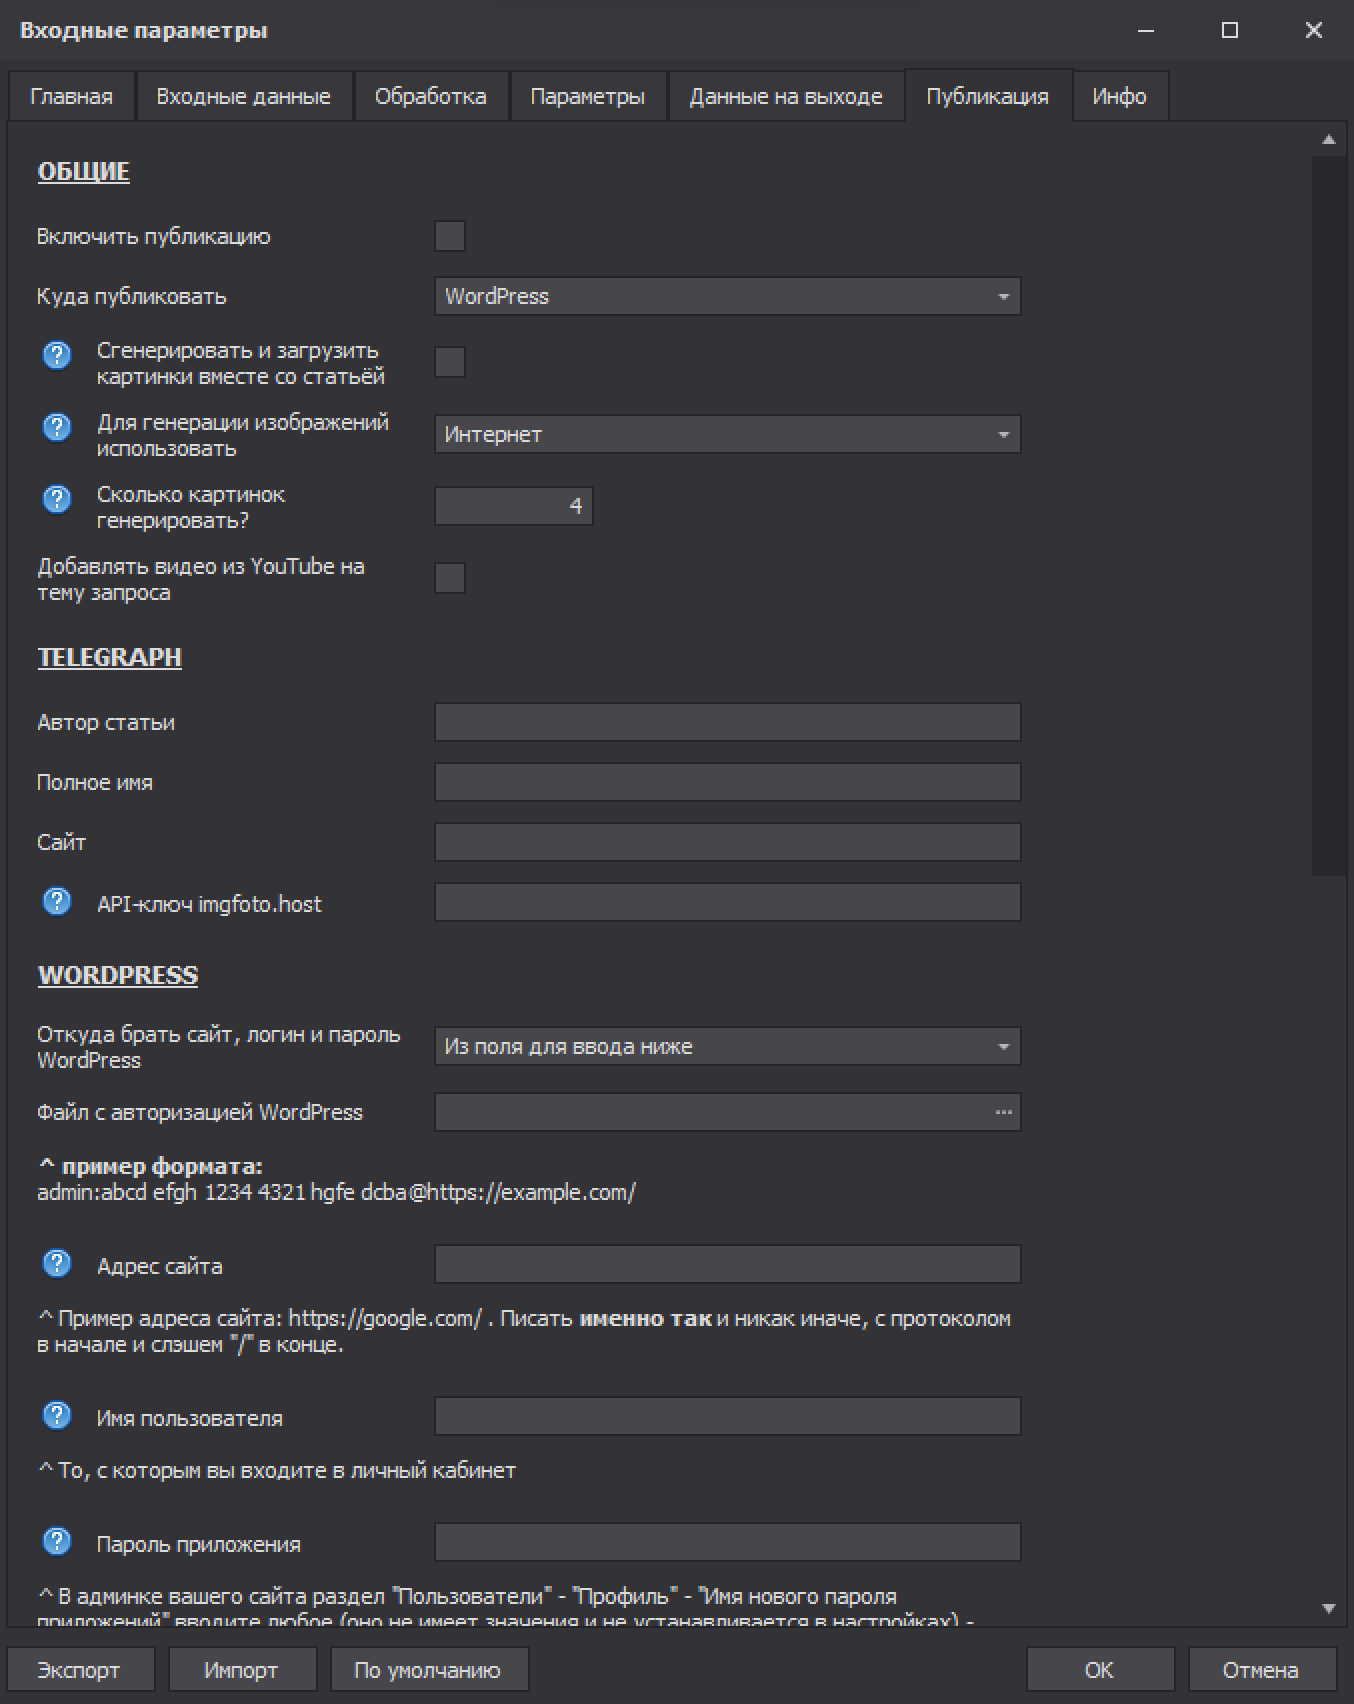
Task: Enable adding YouTube videos checkbox
Action: (450, 578)
